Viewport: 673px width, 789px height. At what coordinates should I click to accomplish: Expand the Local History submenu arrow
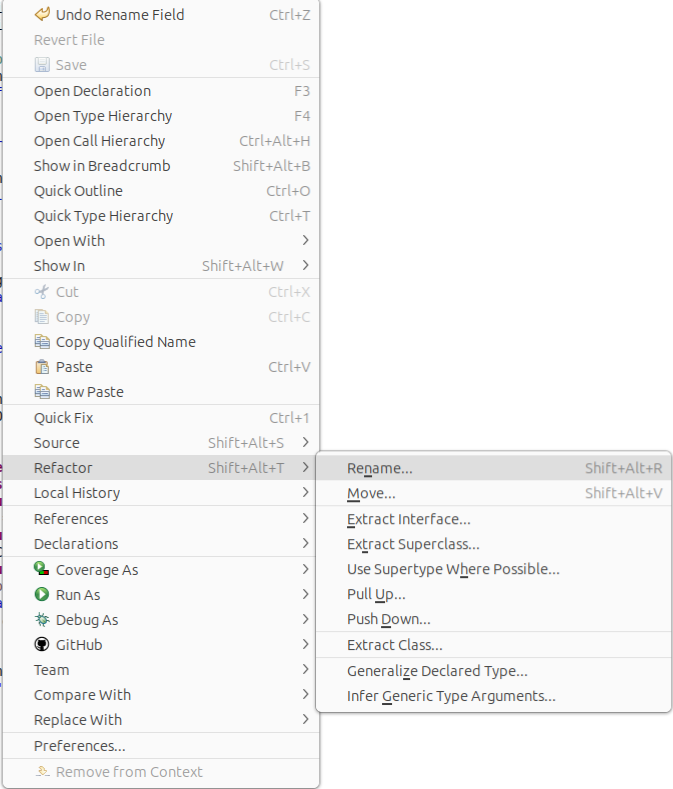[x=305, y=493]
